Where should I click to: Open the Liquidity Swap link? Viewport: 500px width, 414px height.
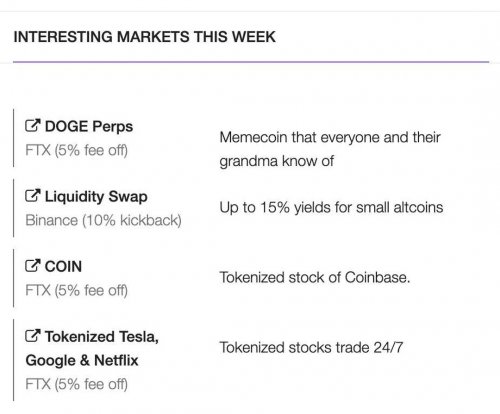click(x=96, y=197)
